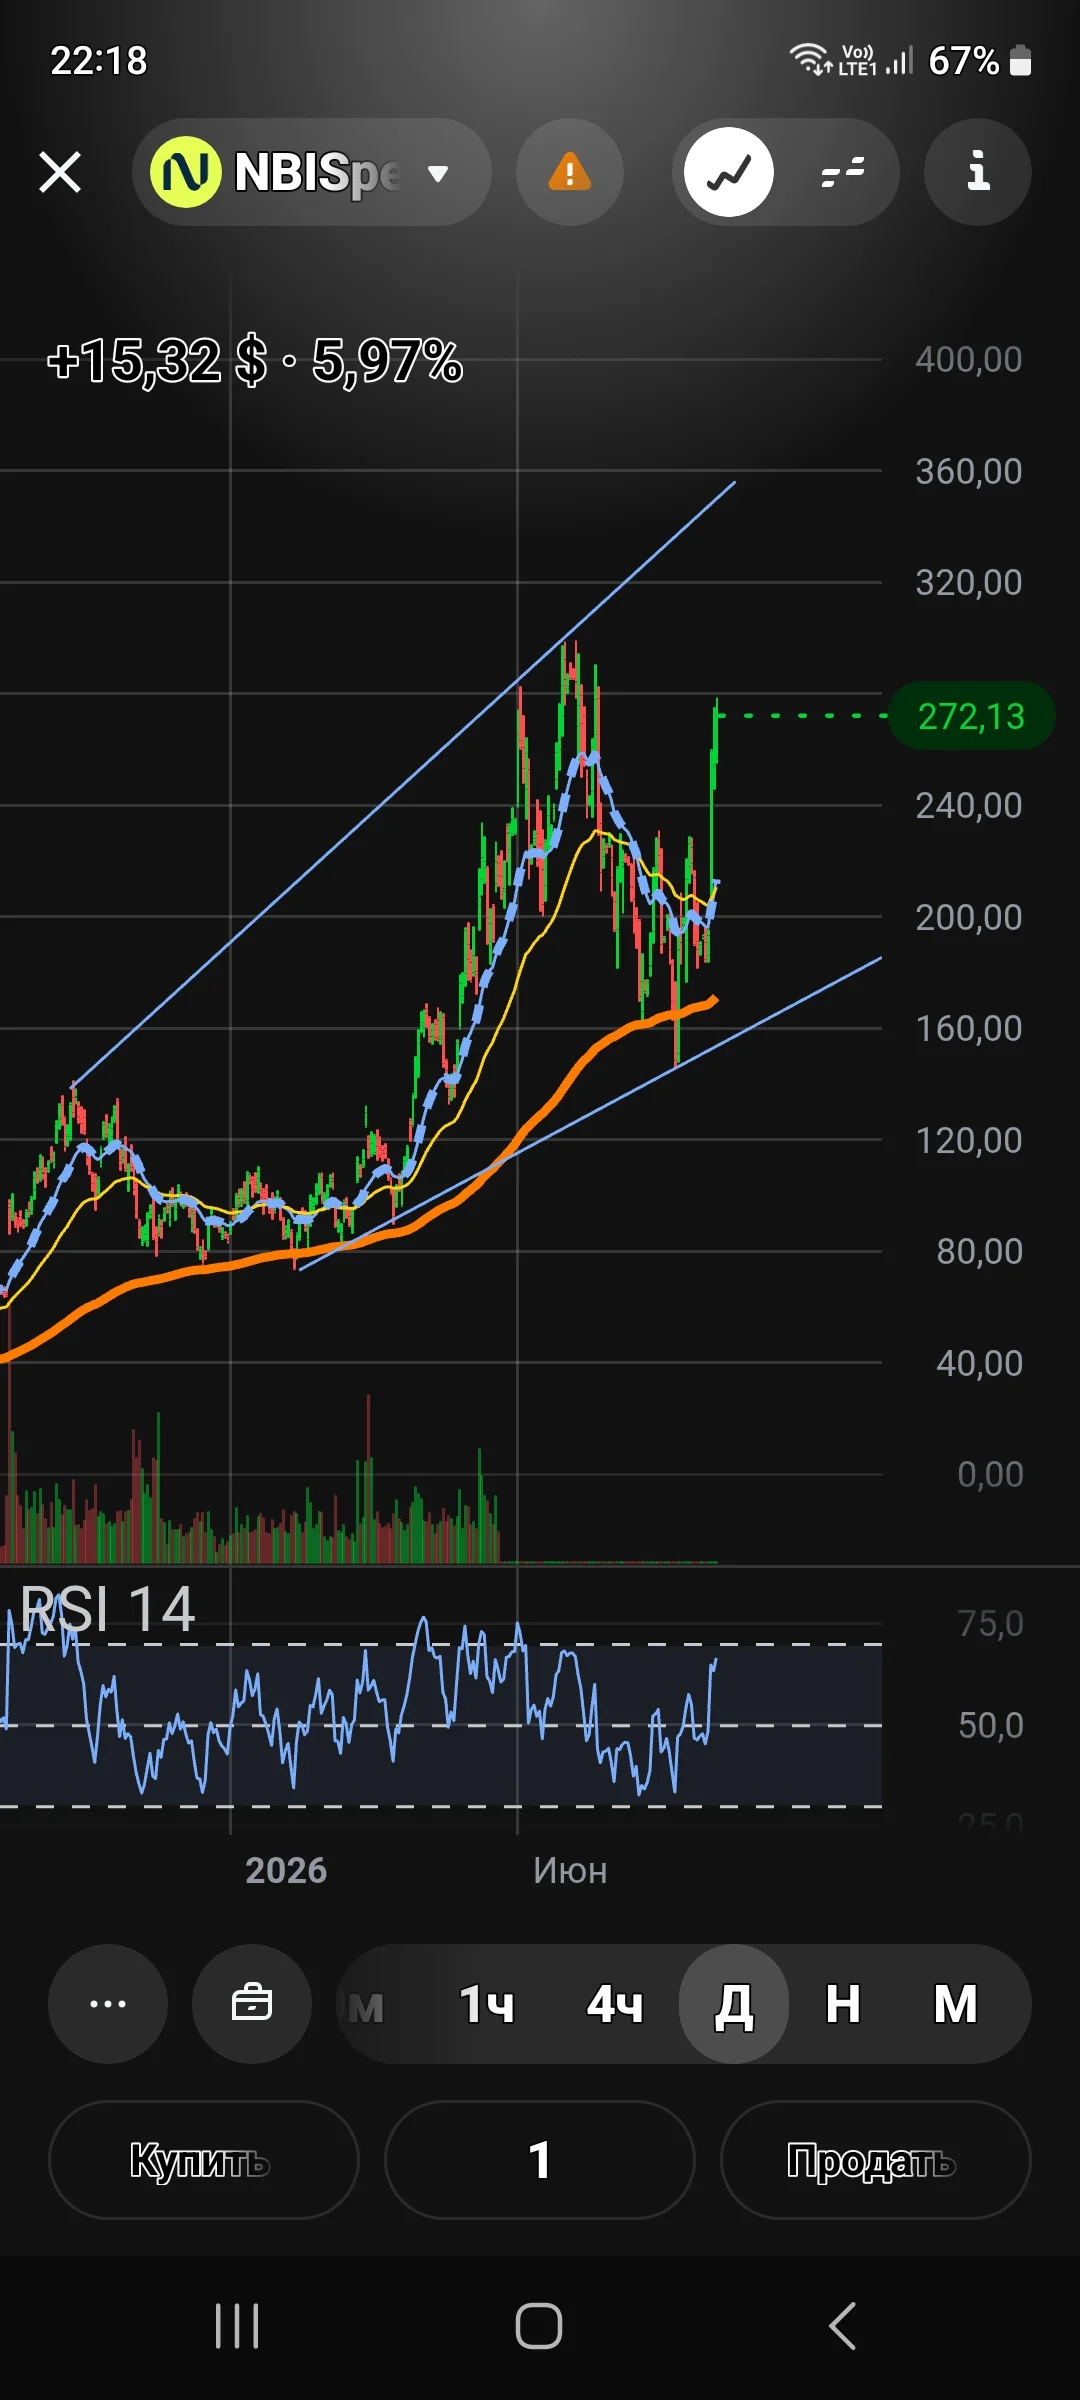
Task: Tap the Android recent apps button
Action: point(237,2326)
